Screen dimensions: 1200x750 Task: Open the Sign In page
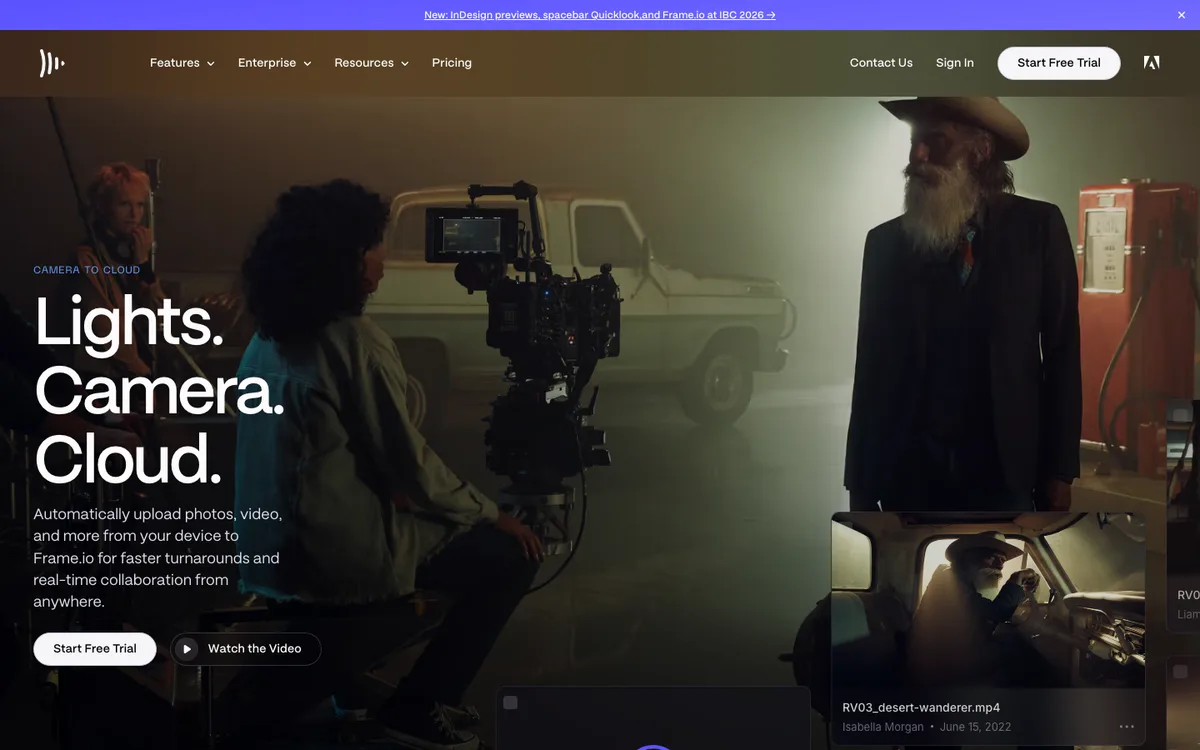pyautogui.click(x=955, y=63)
